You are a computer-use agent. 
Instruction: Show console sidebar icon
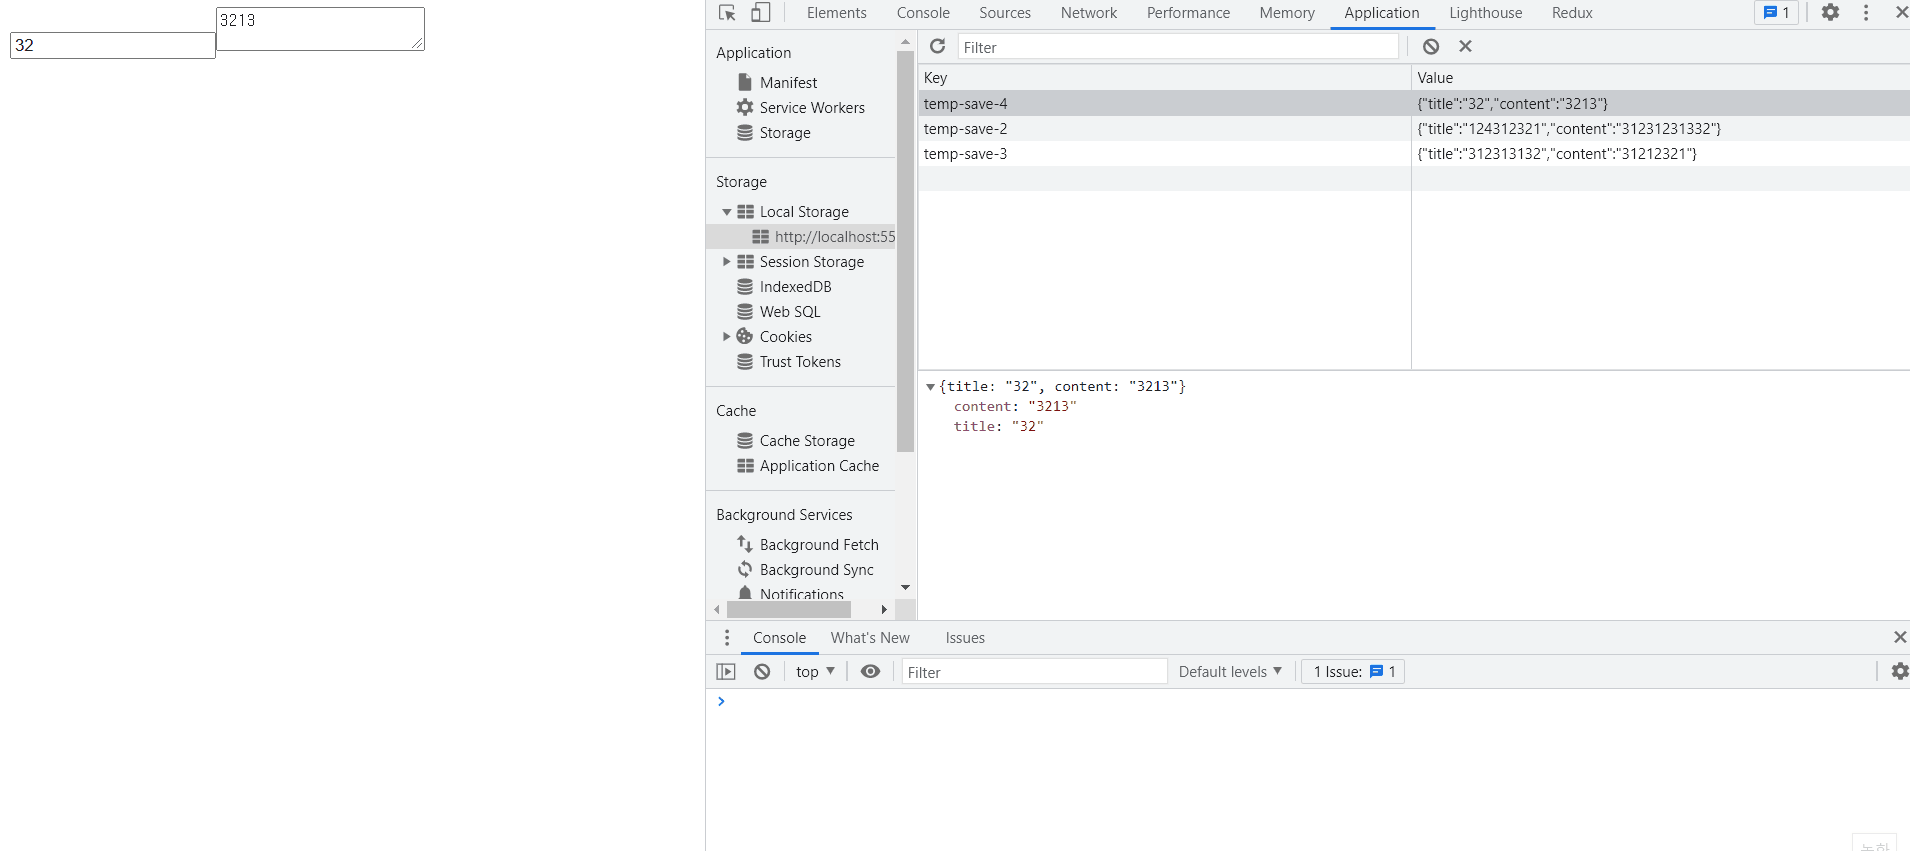(726, 672)
